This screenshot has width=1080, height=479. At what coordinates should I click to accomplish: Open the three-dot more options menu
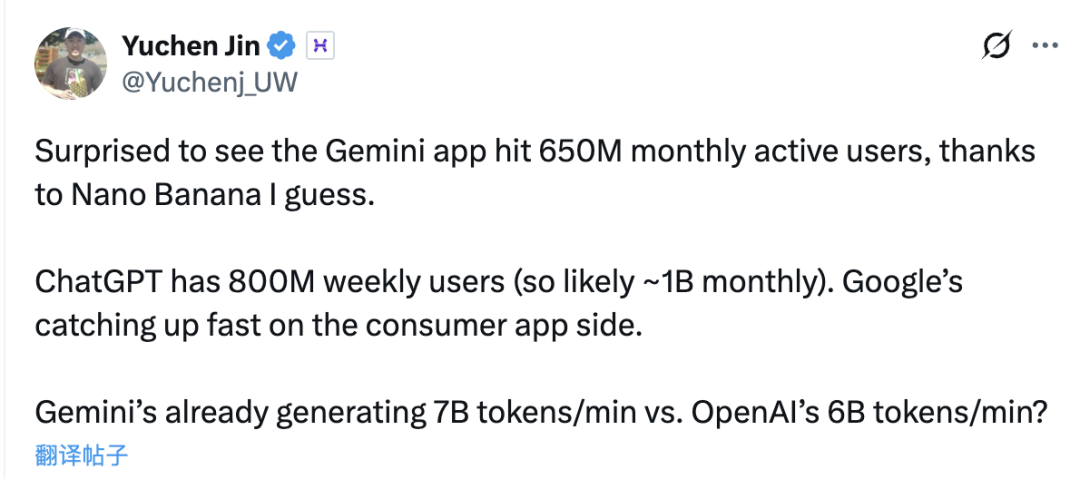(x=1044, y=46)
